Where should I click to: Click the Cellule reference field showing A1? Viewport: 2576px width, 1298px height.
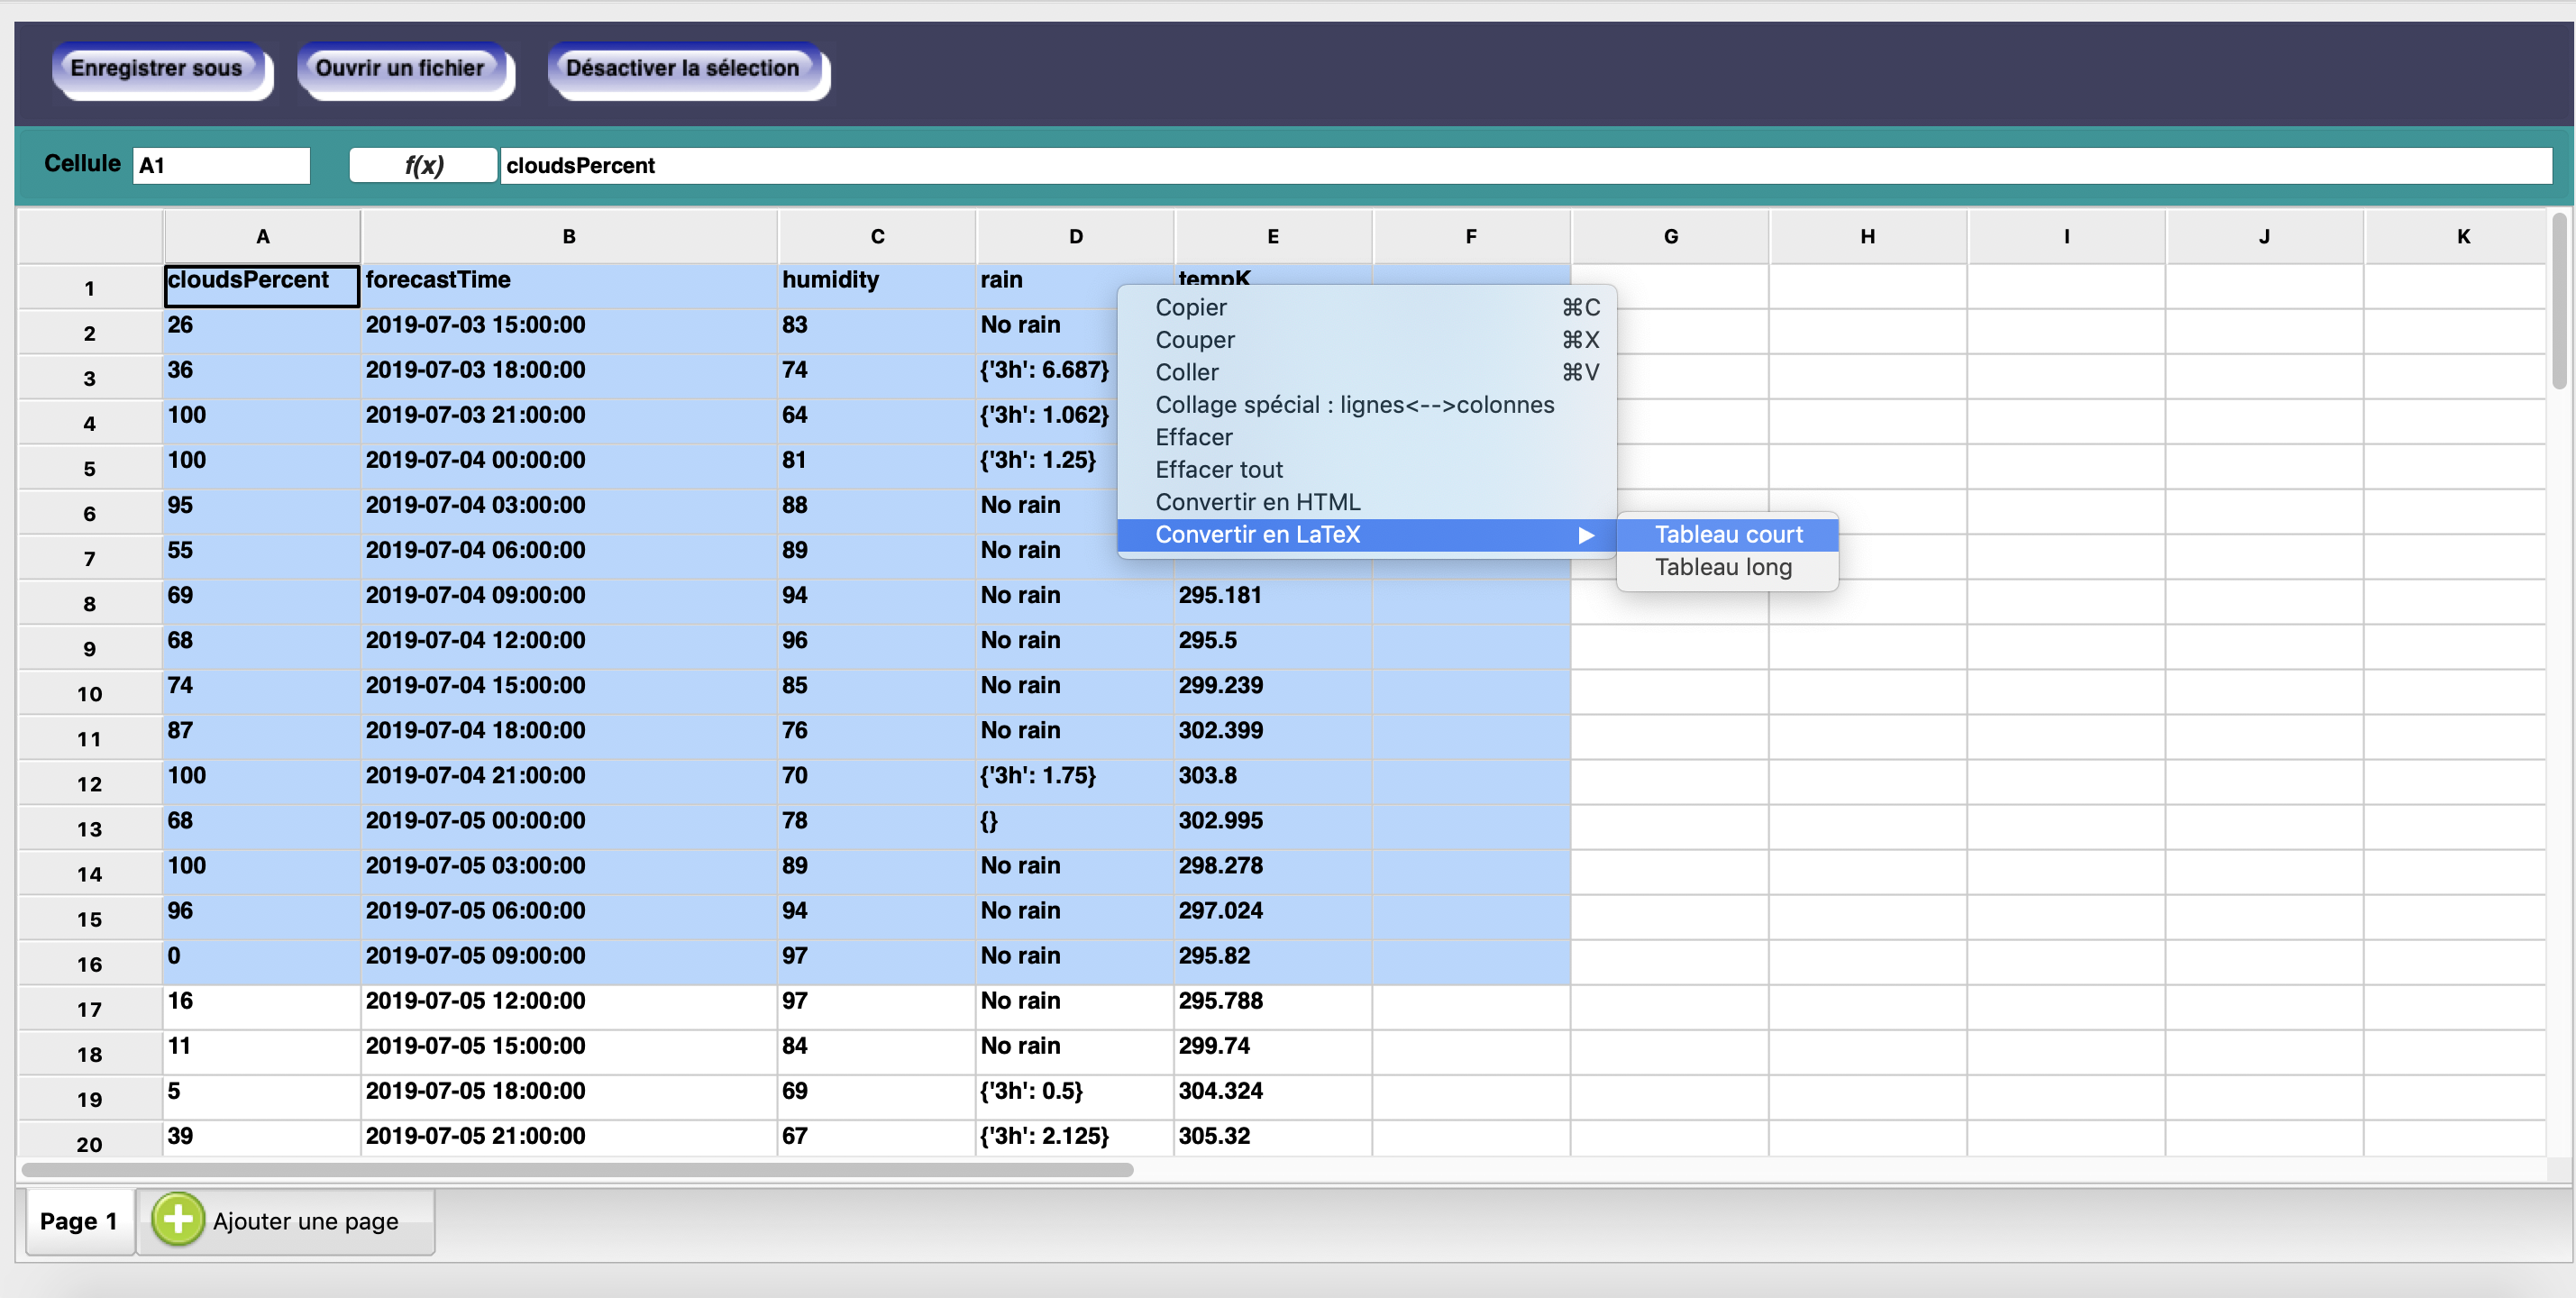click(x=221, y=165)
